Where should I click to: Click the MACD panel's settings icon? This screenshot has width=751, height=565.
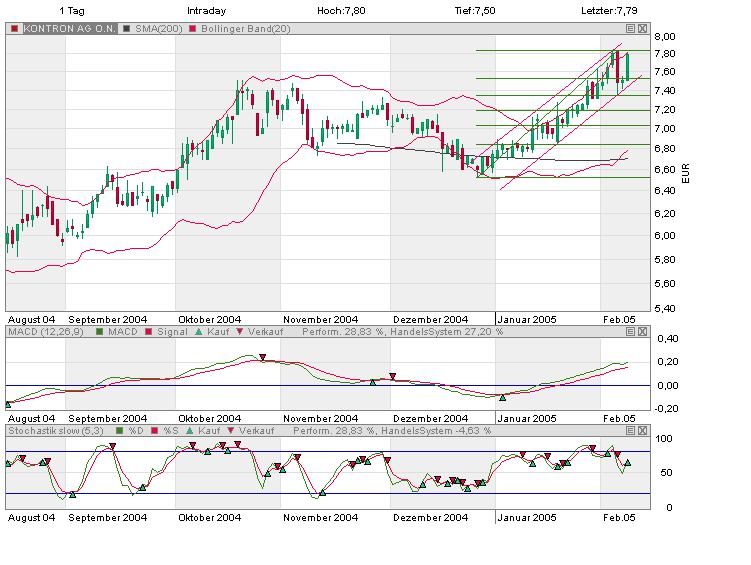[631, 331]
